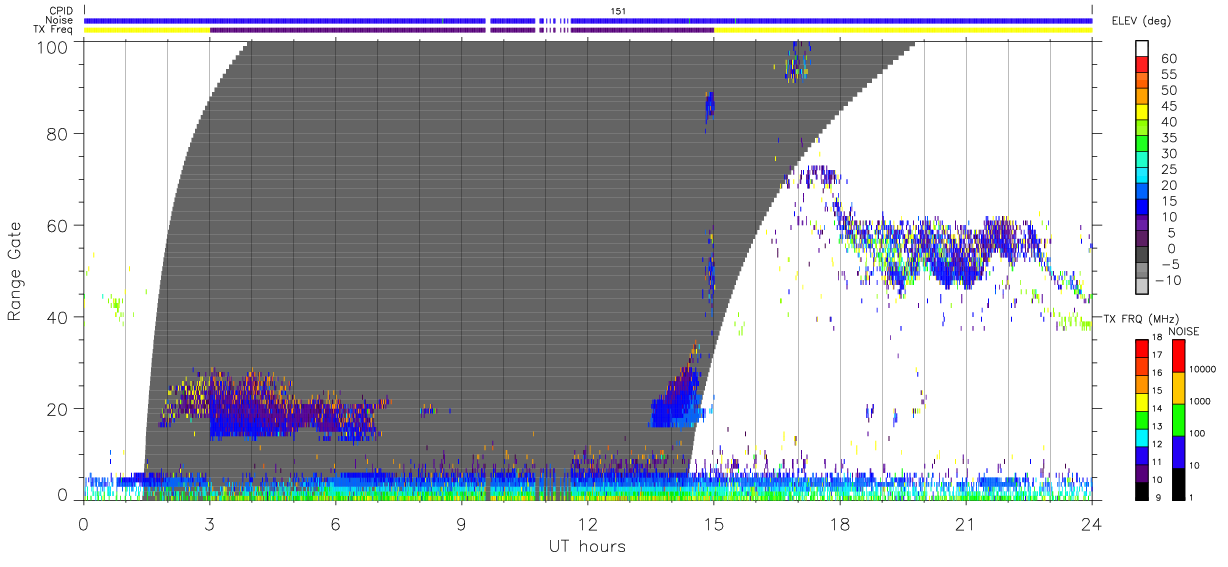Click the white top swatch of ELEV color bar

click(x=1143, y=50)
